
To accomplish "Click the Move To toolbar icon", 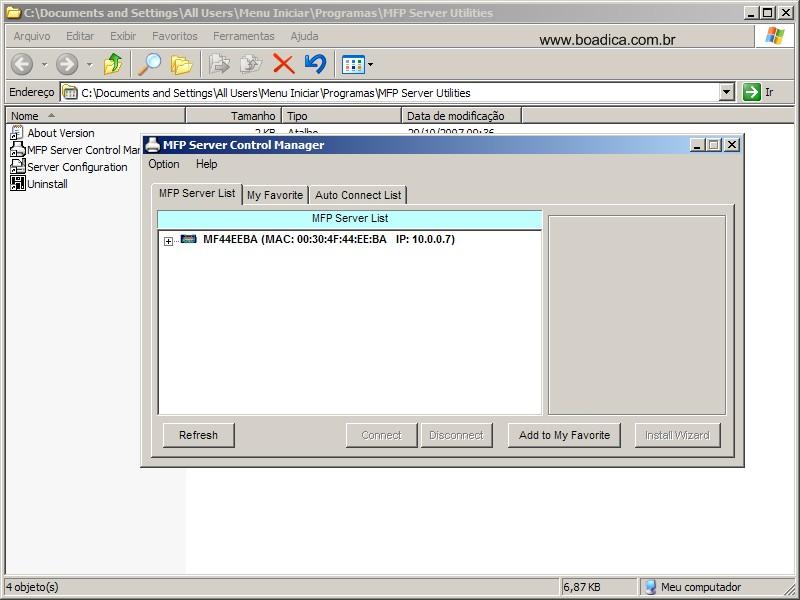I will 219,64.
